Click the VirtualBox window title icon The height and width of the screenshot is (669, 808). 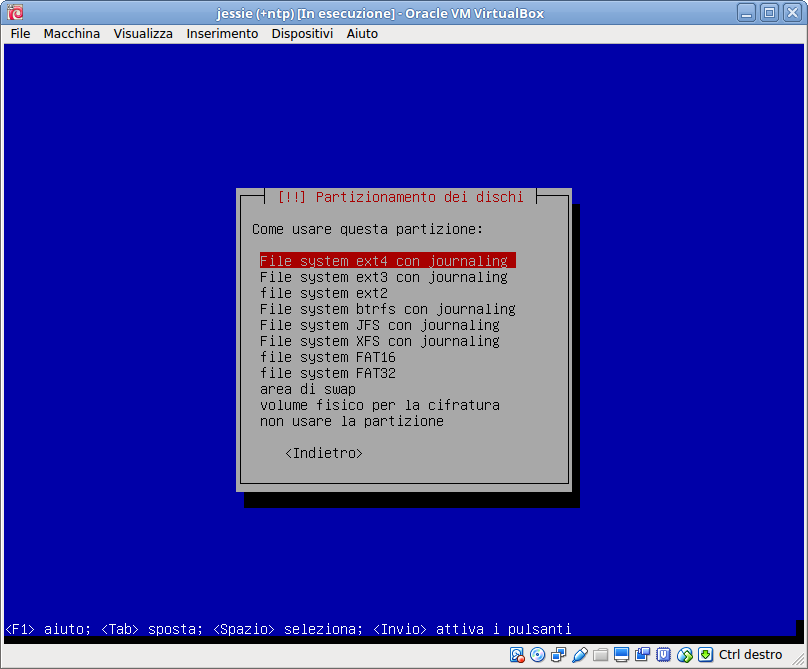point(15,12)
